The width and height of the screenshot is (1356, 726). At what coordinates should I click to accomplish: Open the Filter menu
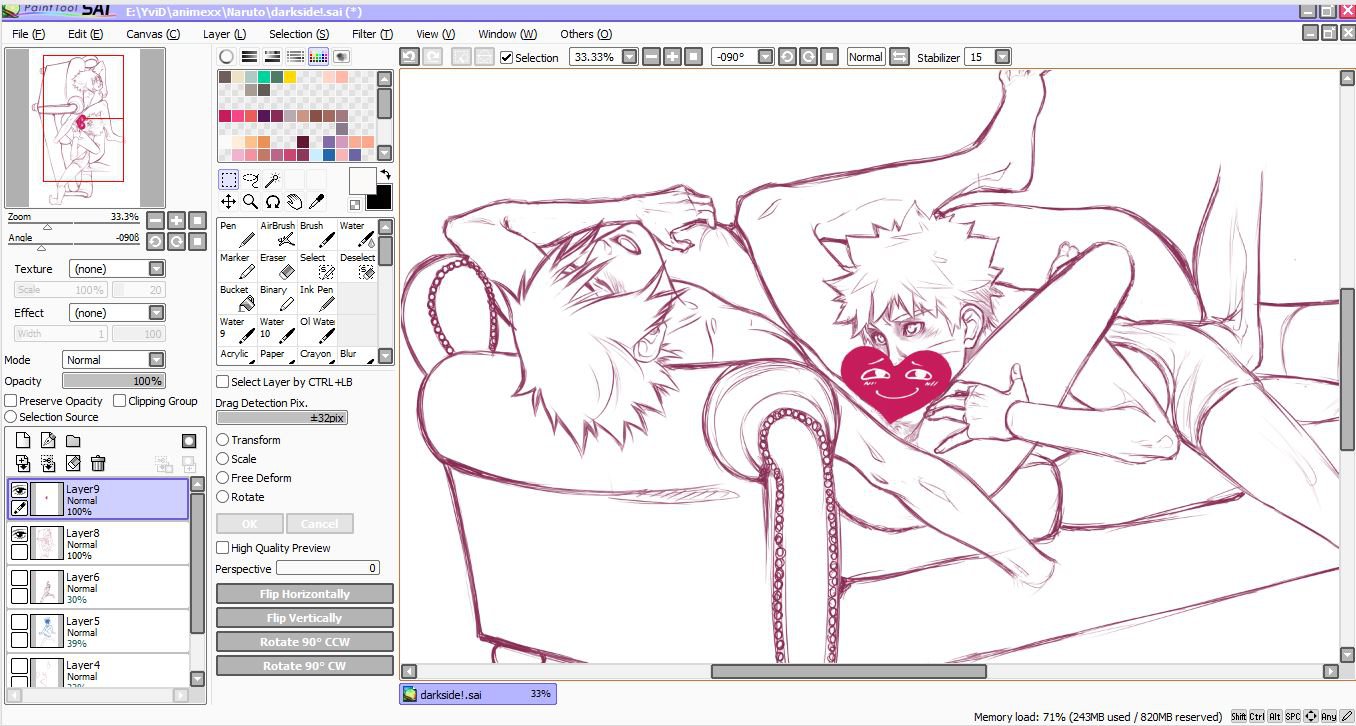371,34
